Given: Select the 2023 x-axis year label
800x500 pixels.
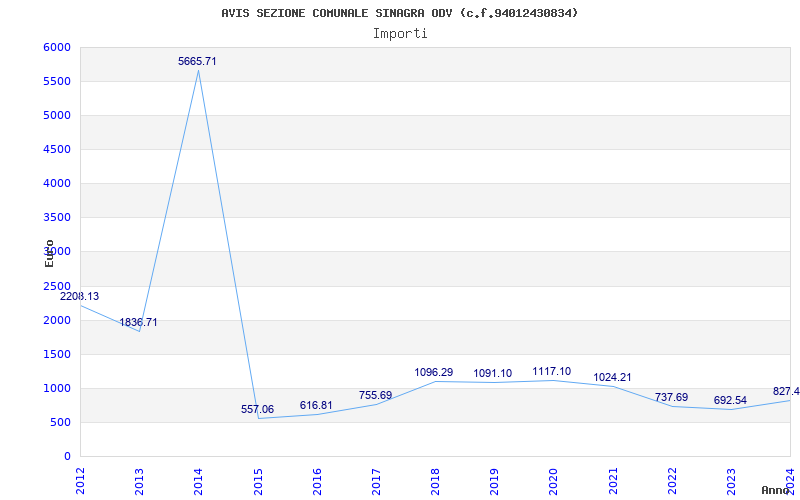Looking at the screenshot, I should tap(731, 481).
